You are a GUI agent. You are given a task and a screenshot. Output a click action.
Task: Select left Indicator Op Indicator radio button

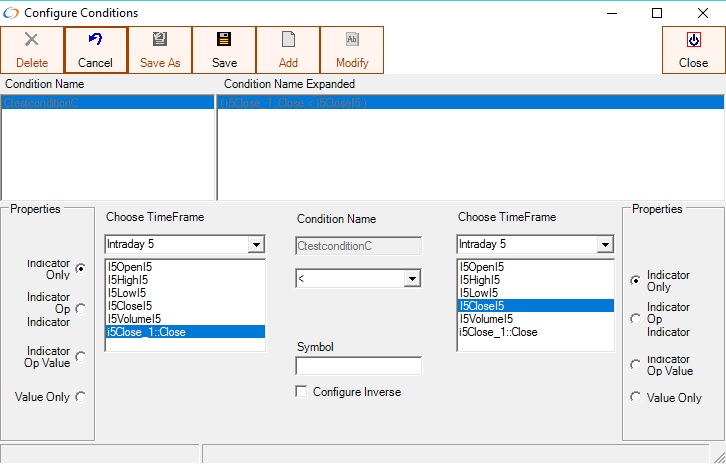click(80, 309)
